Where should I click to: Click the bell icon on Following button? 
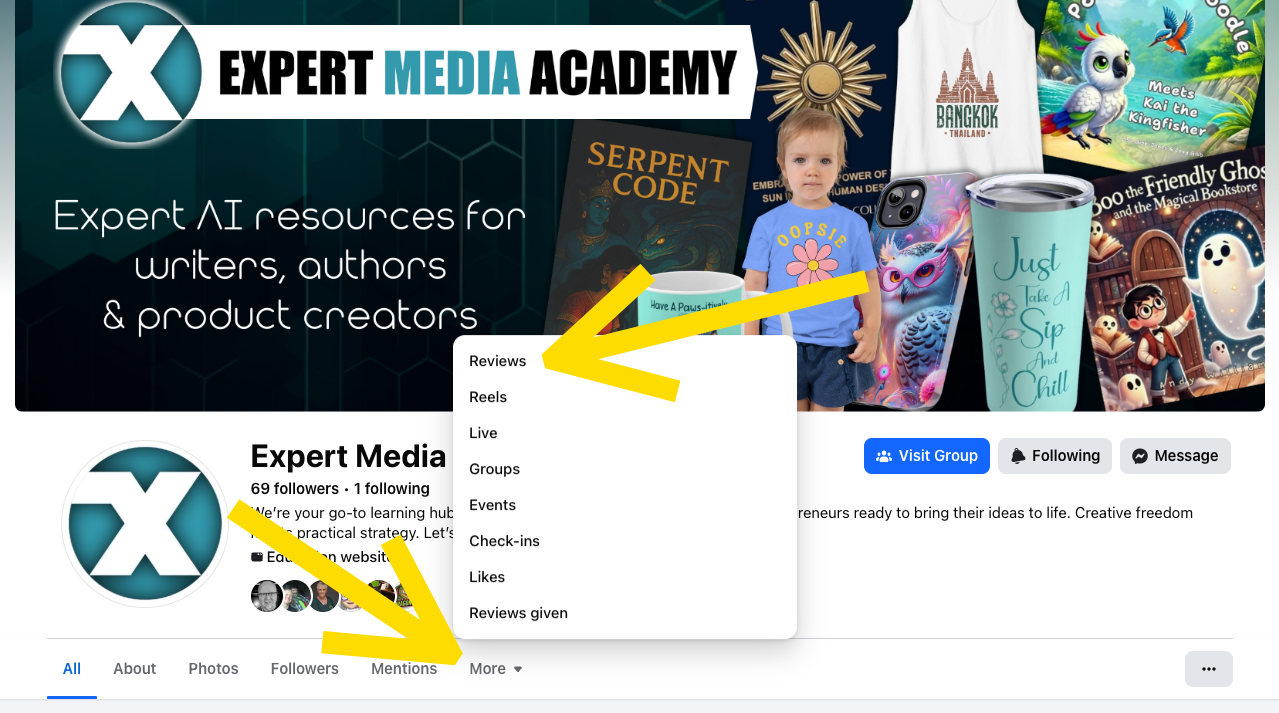click(1018, 456)
